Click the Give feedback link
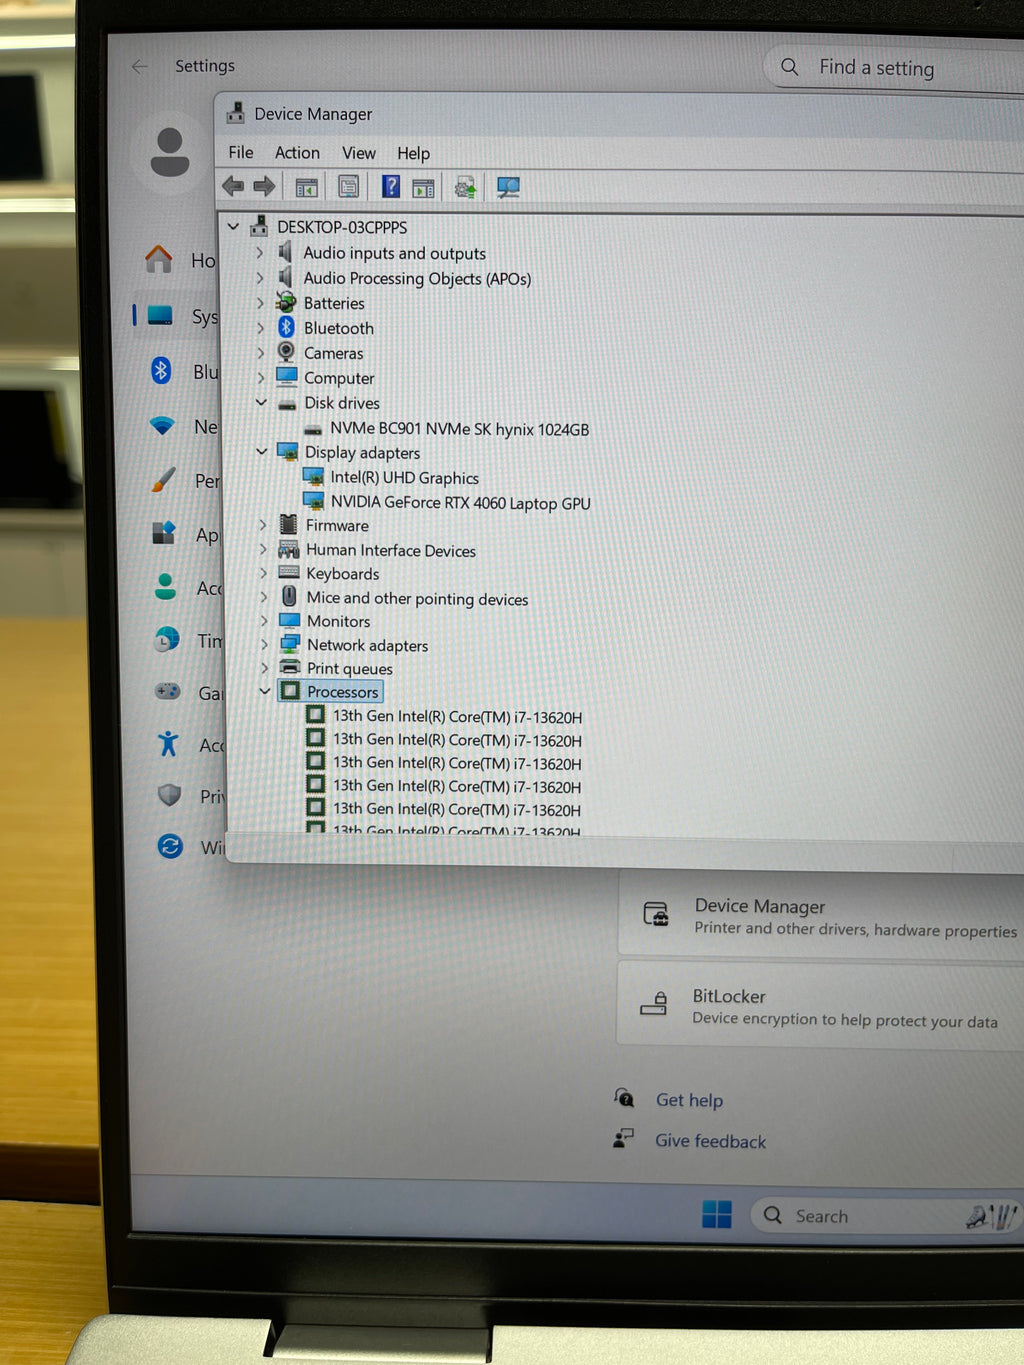The height and width of the screenshot is (1365, 1024). click(x=711, y=1141)
